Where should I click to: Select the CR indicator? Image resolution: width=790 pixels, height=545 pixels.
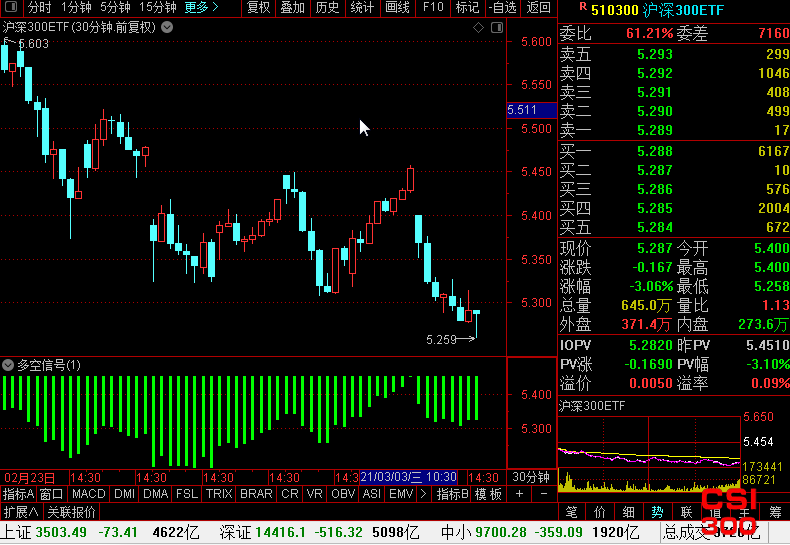pyautogui.click(x=290, y=494)
